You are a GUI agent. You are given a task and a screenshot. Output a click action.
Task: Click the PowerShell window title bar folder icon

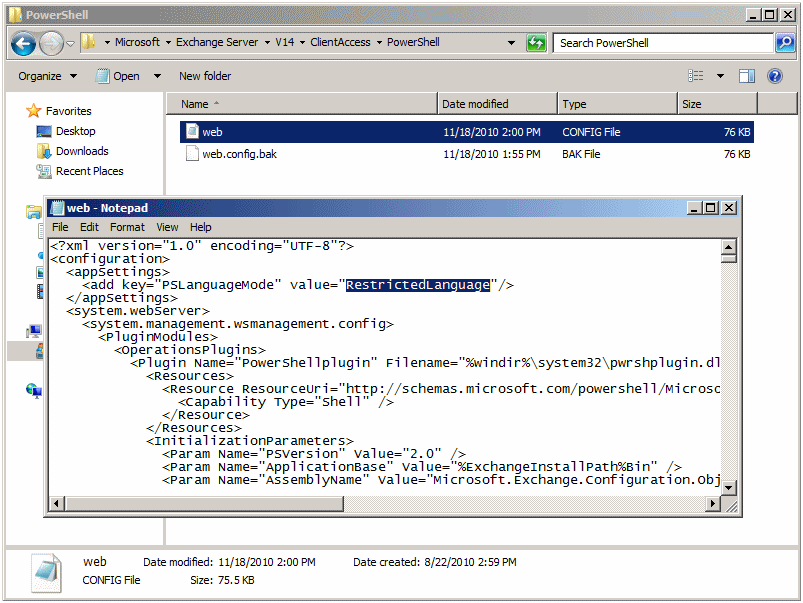pos(16,14)
